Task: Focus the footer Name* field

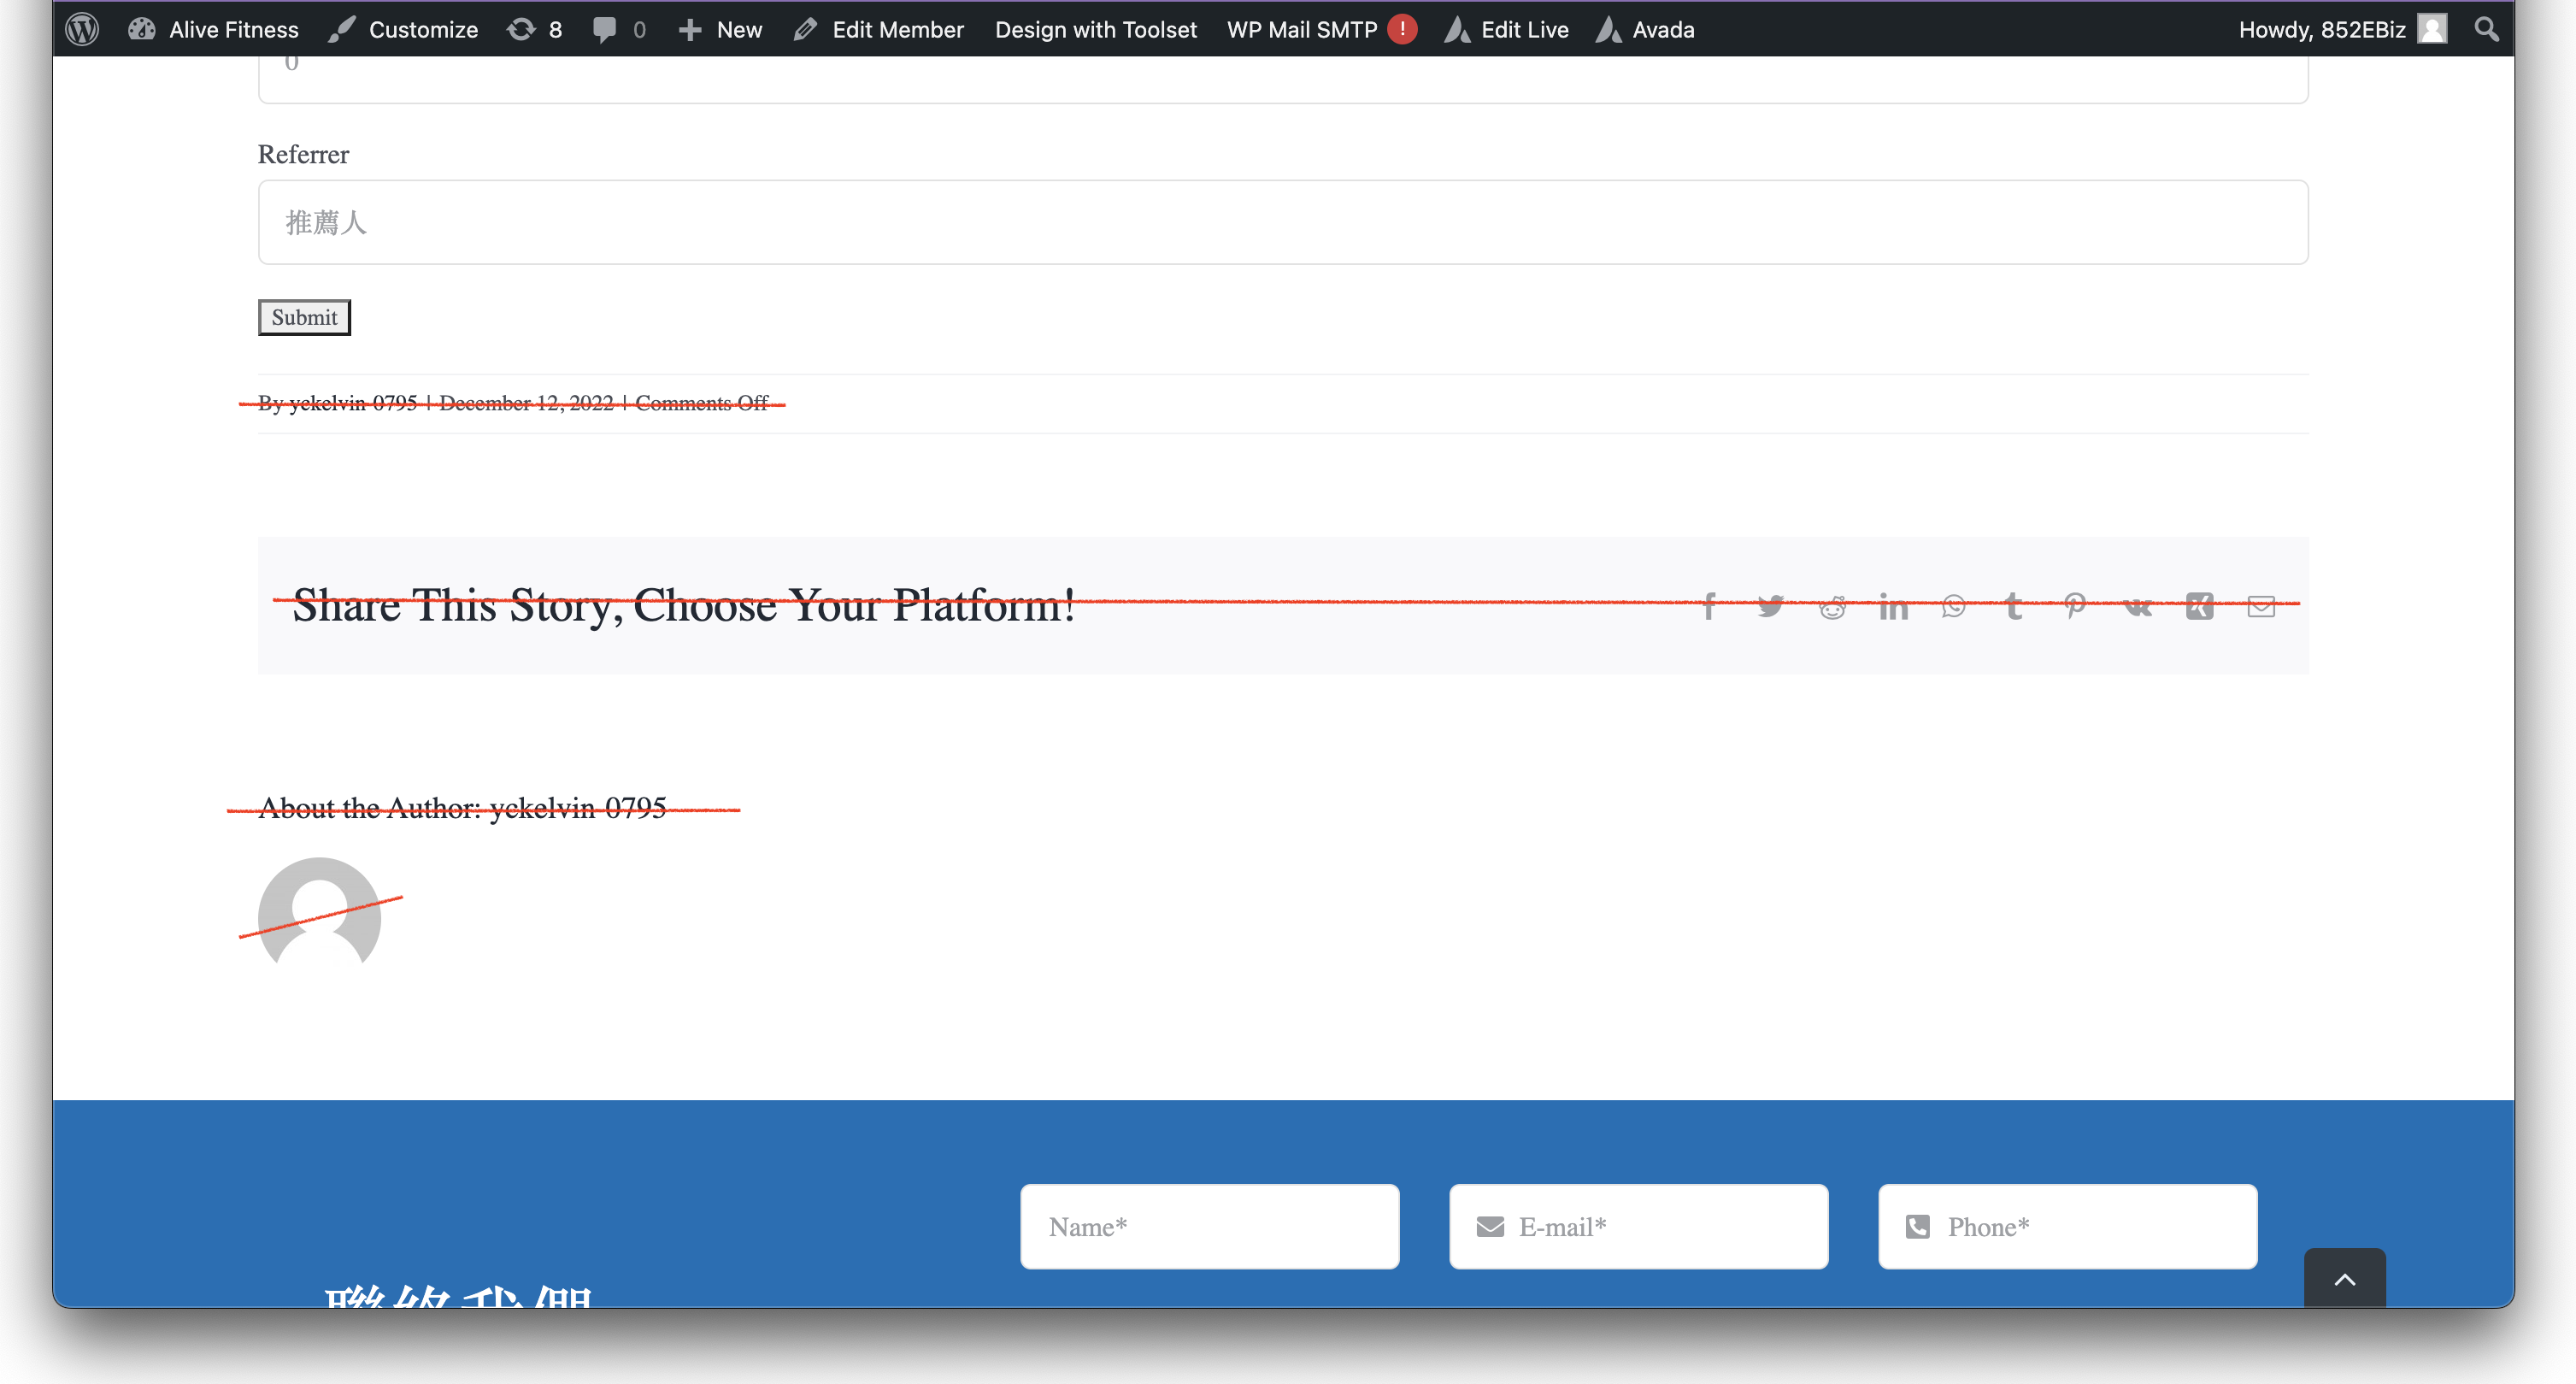Action: click(1209, 1227)
